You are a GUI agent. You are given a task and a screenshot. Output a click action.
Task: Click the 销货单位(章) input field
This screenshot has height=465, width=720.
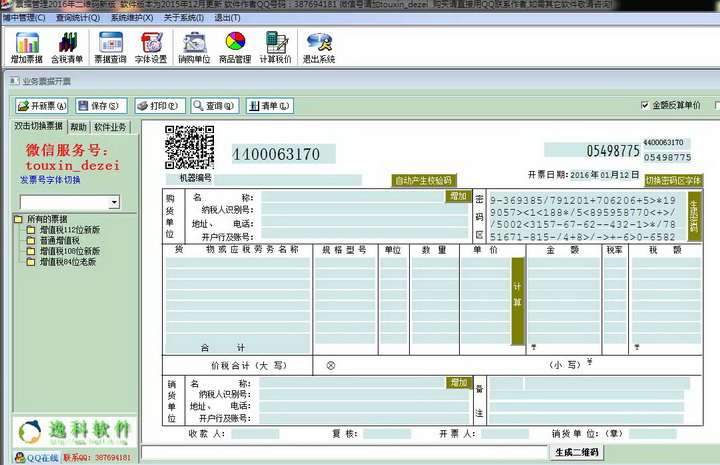(652, 434)
